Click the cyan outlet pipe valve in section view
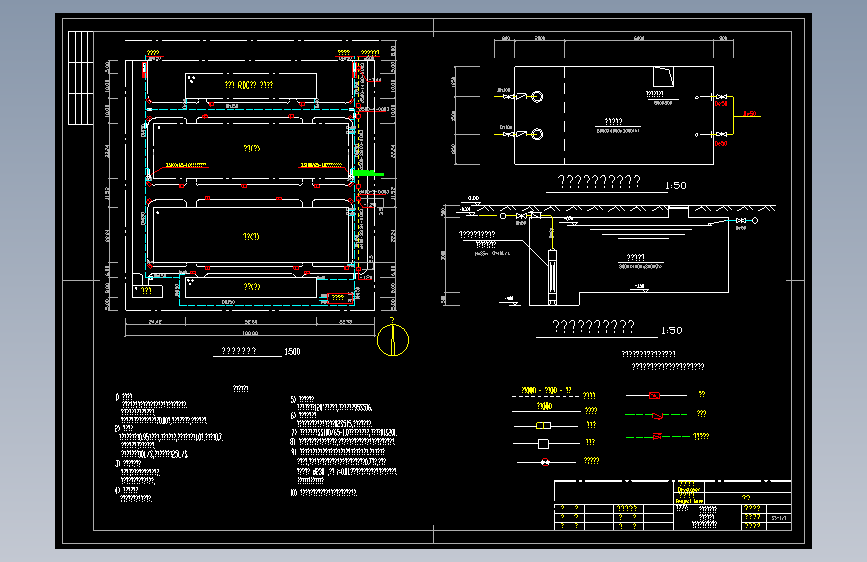 pos(740,221)
